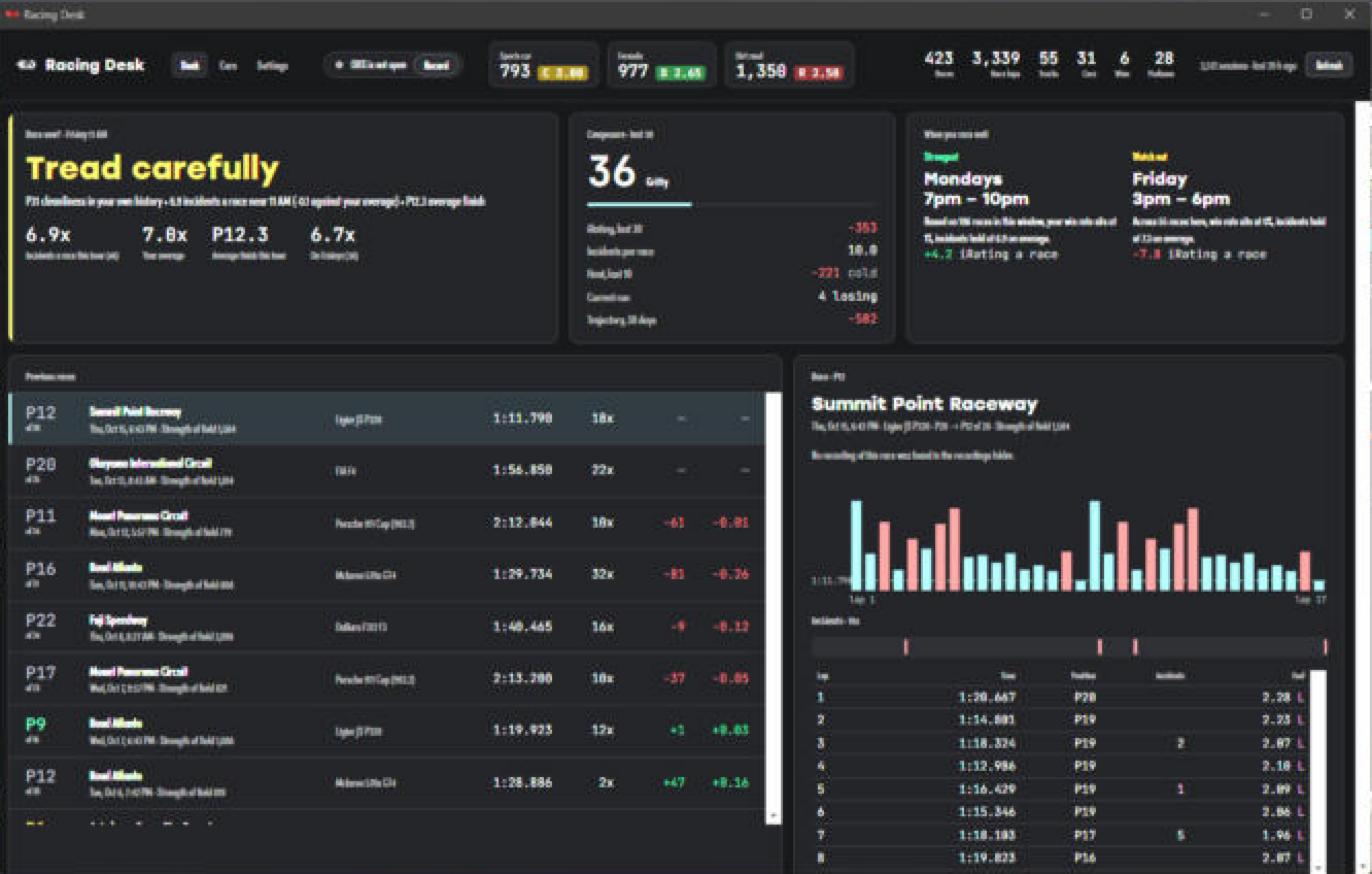
Task: Click lap 3 row time 1:18.324
Action: (x=987, y=743)
